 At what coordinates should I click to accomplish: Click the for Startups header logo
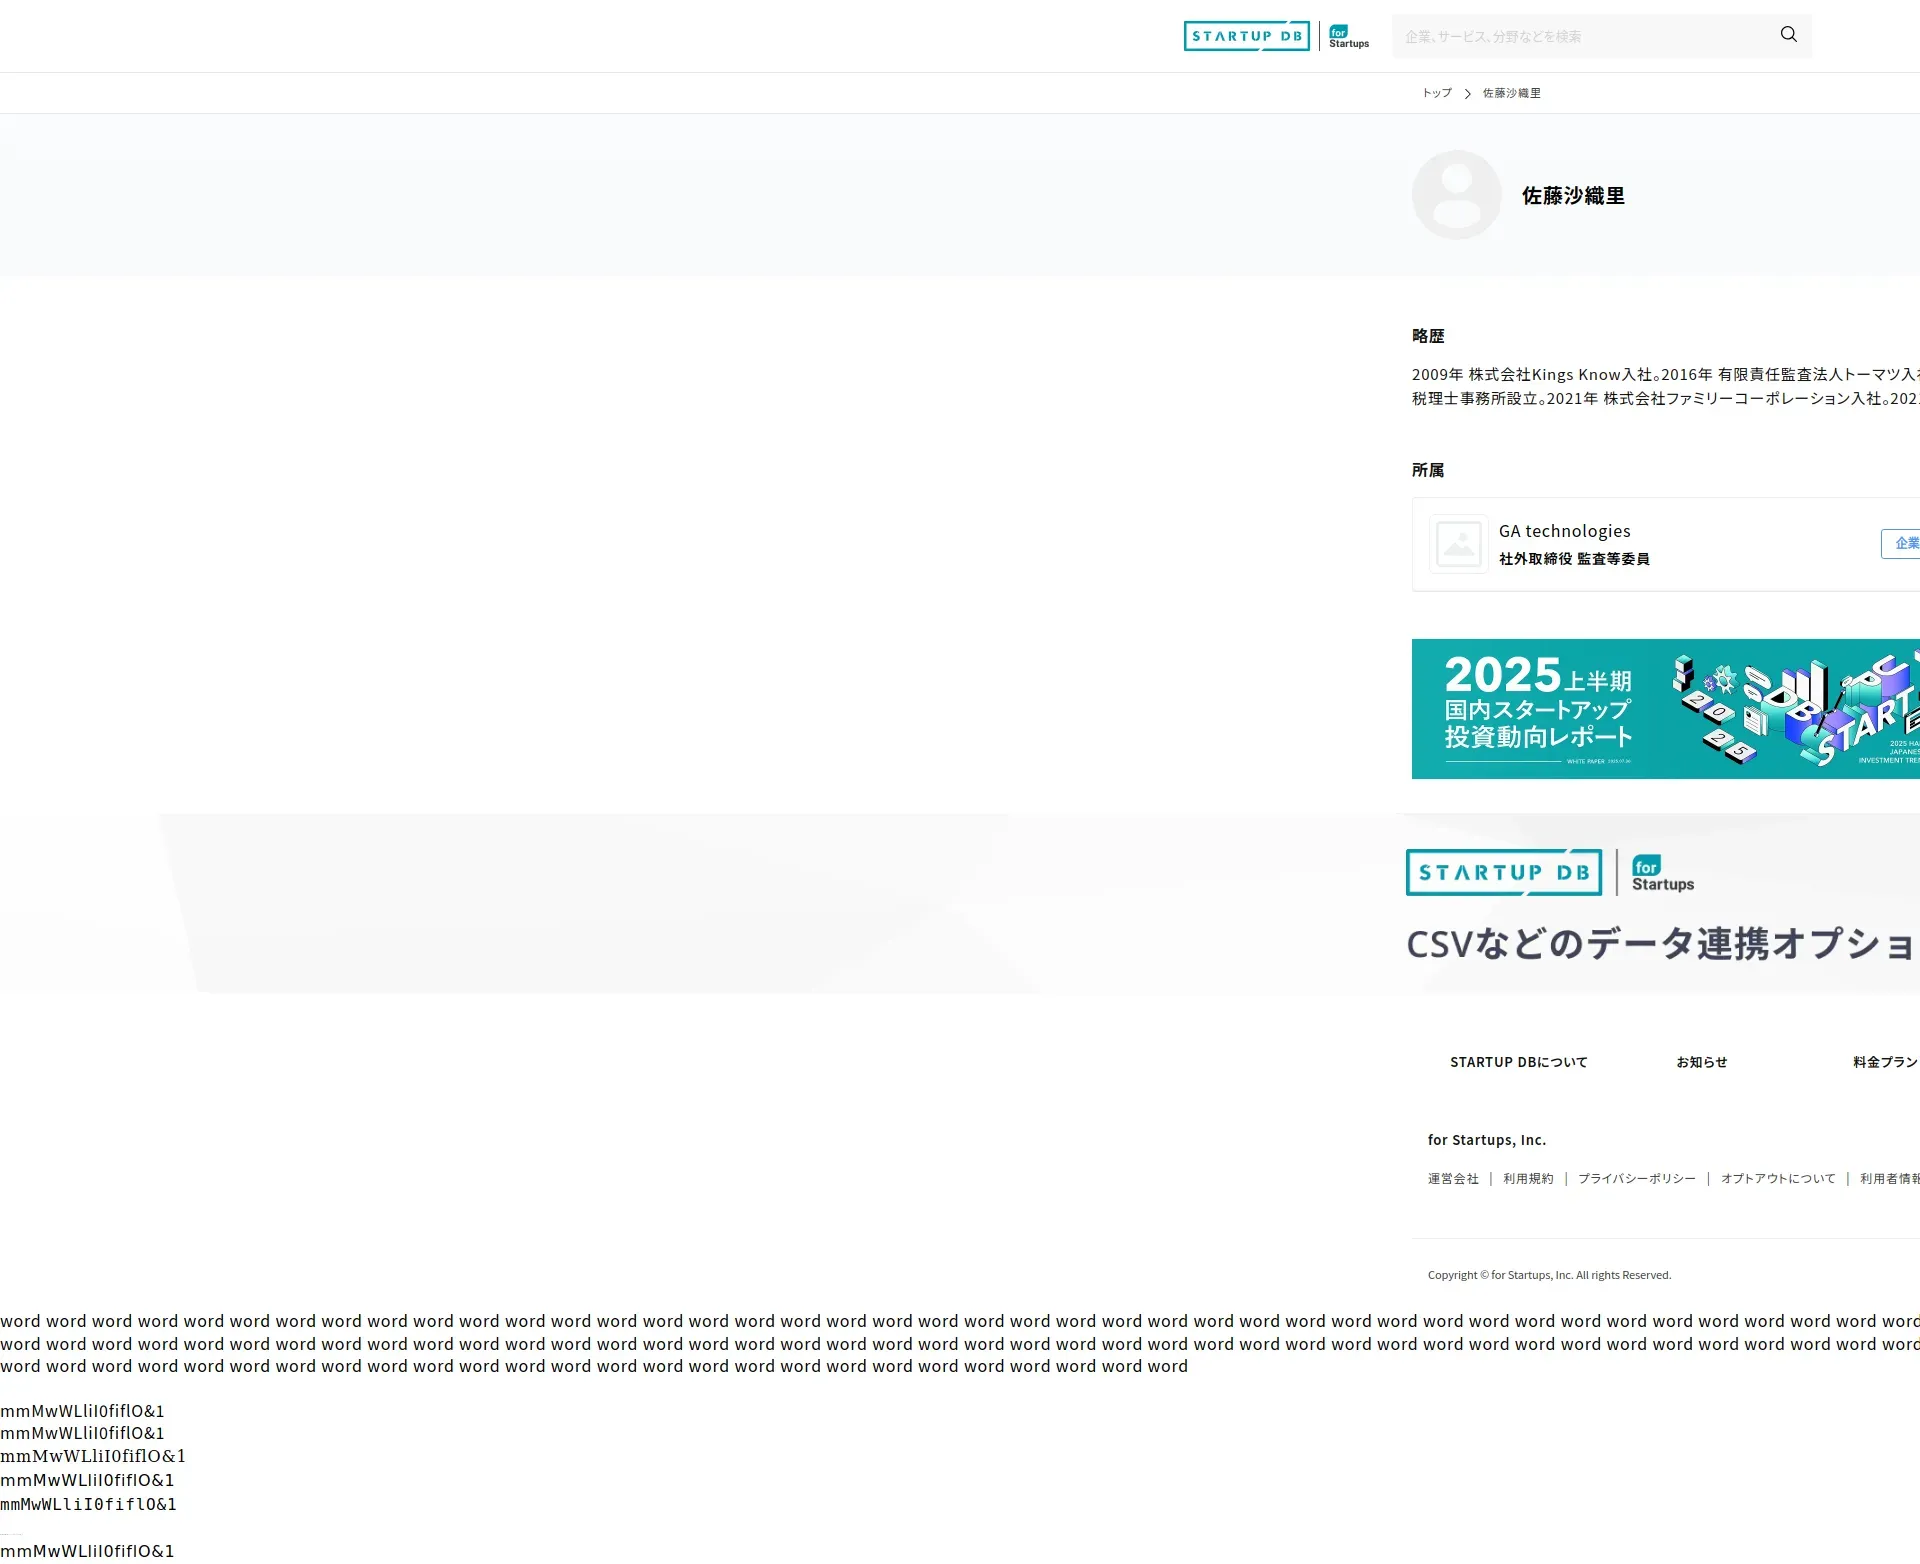click(x=1348, y=37)
